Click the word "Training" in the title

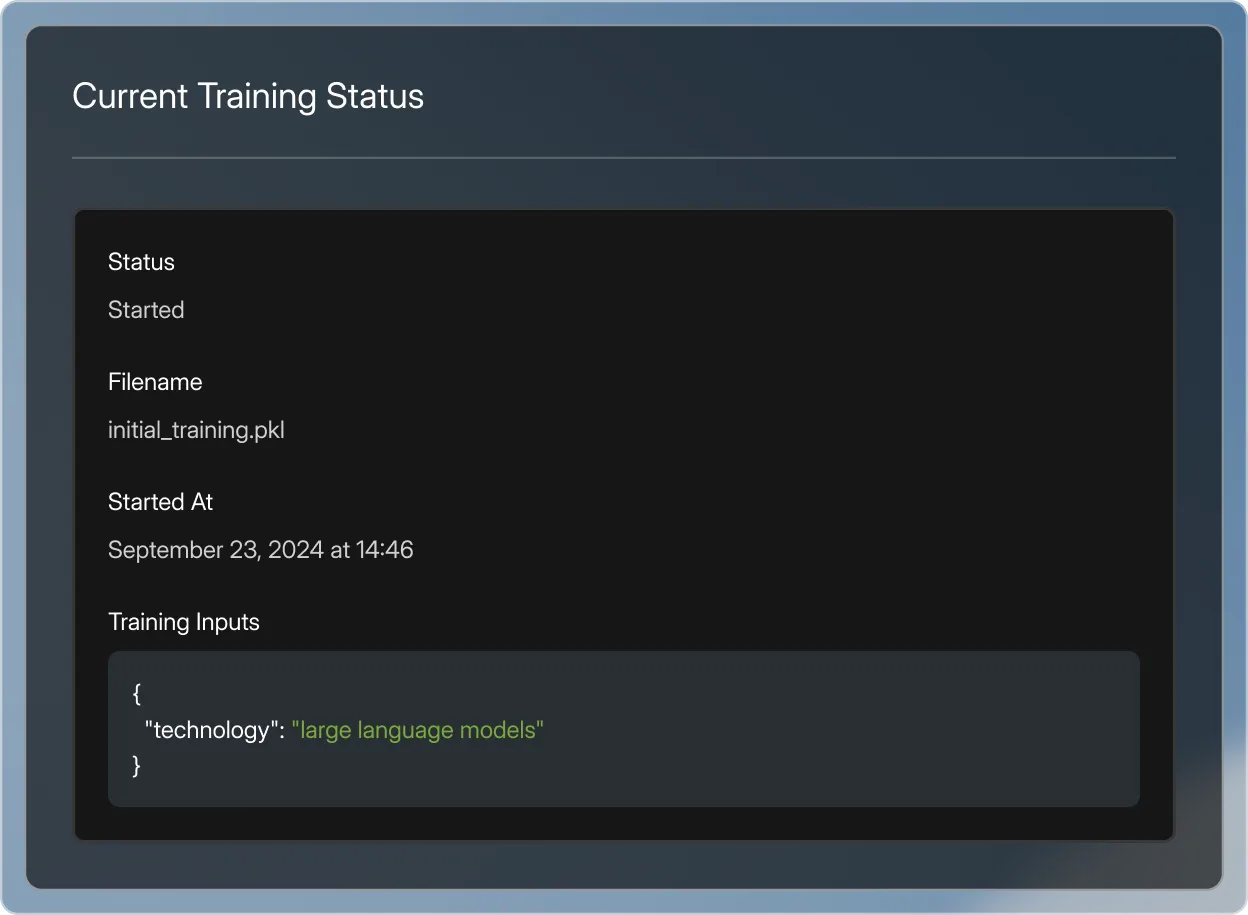257,96
